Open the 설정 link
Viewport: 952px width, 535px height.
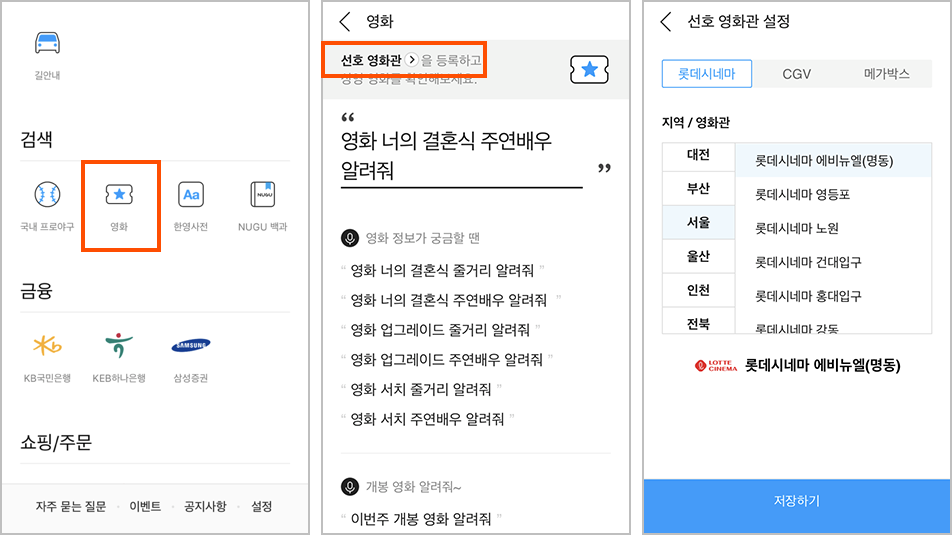coord(262,506)
